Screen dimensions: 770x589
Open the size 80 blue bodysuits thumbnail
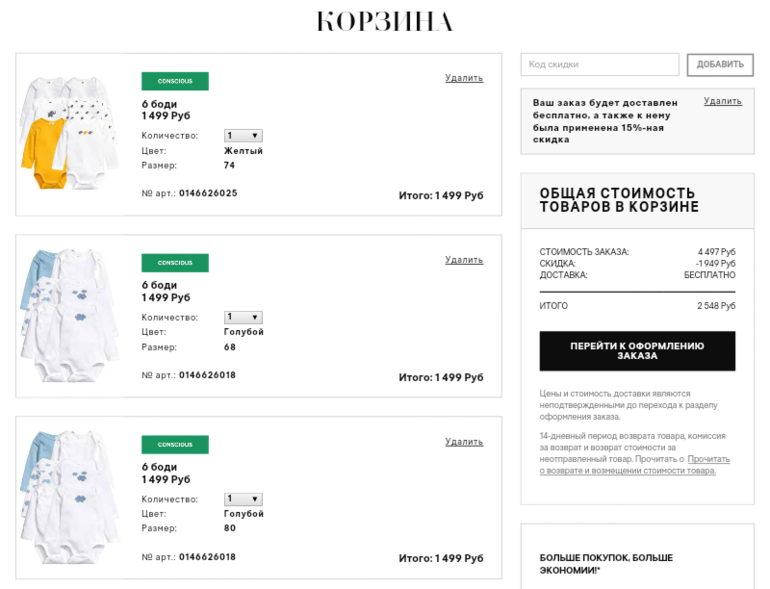click(x=69, y=497)
